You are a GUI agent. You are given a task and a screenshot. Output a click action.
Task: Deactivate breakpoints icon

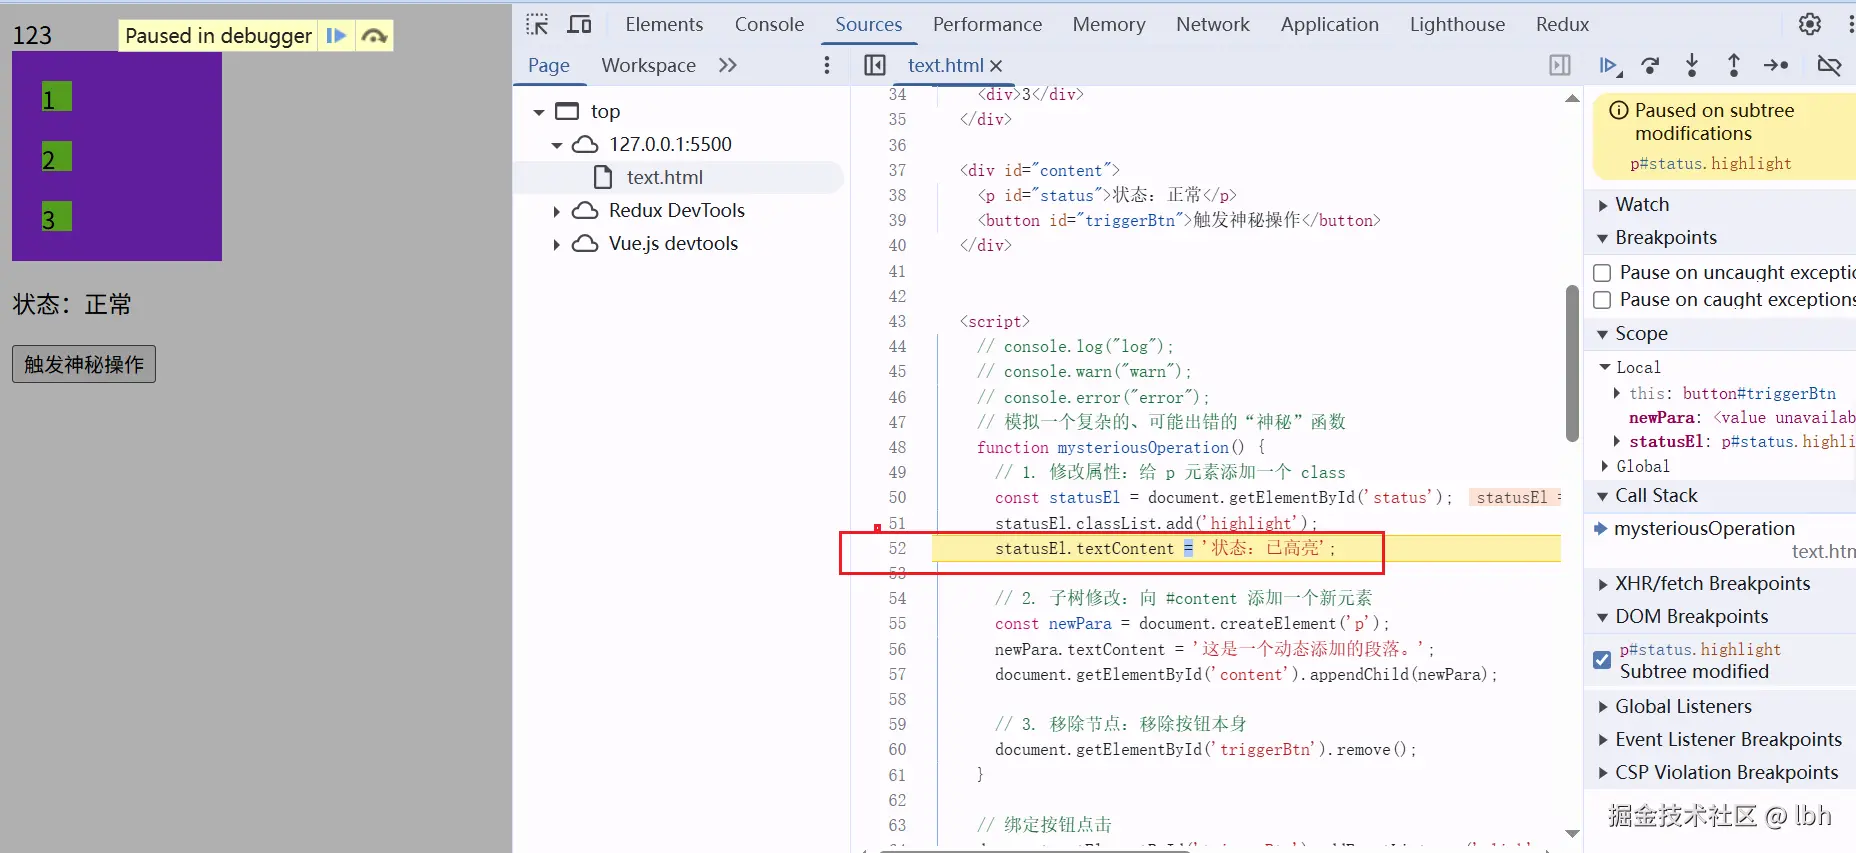pyautogui.click(x=1829, y=65)
